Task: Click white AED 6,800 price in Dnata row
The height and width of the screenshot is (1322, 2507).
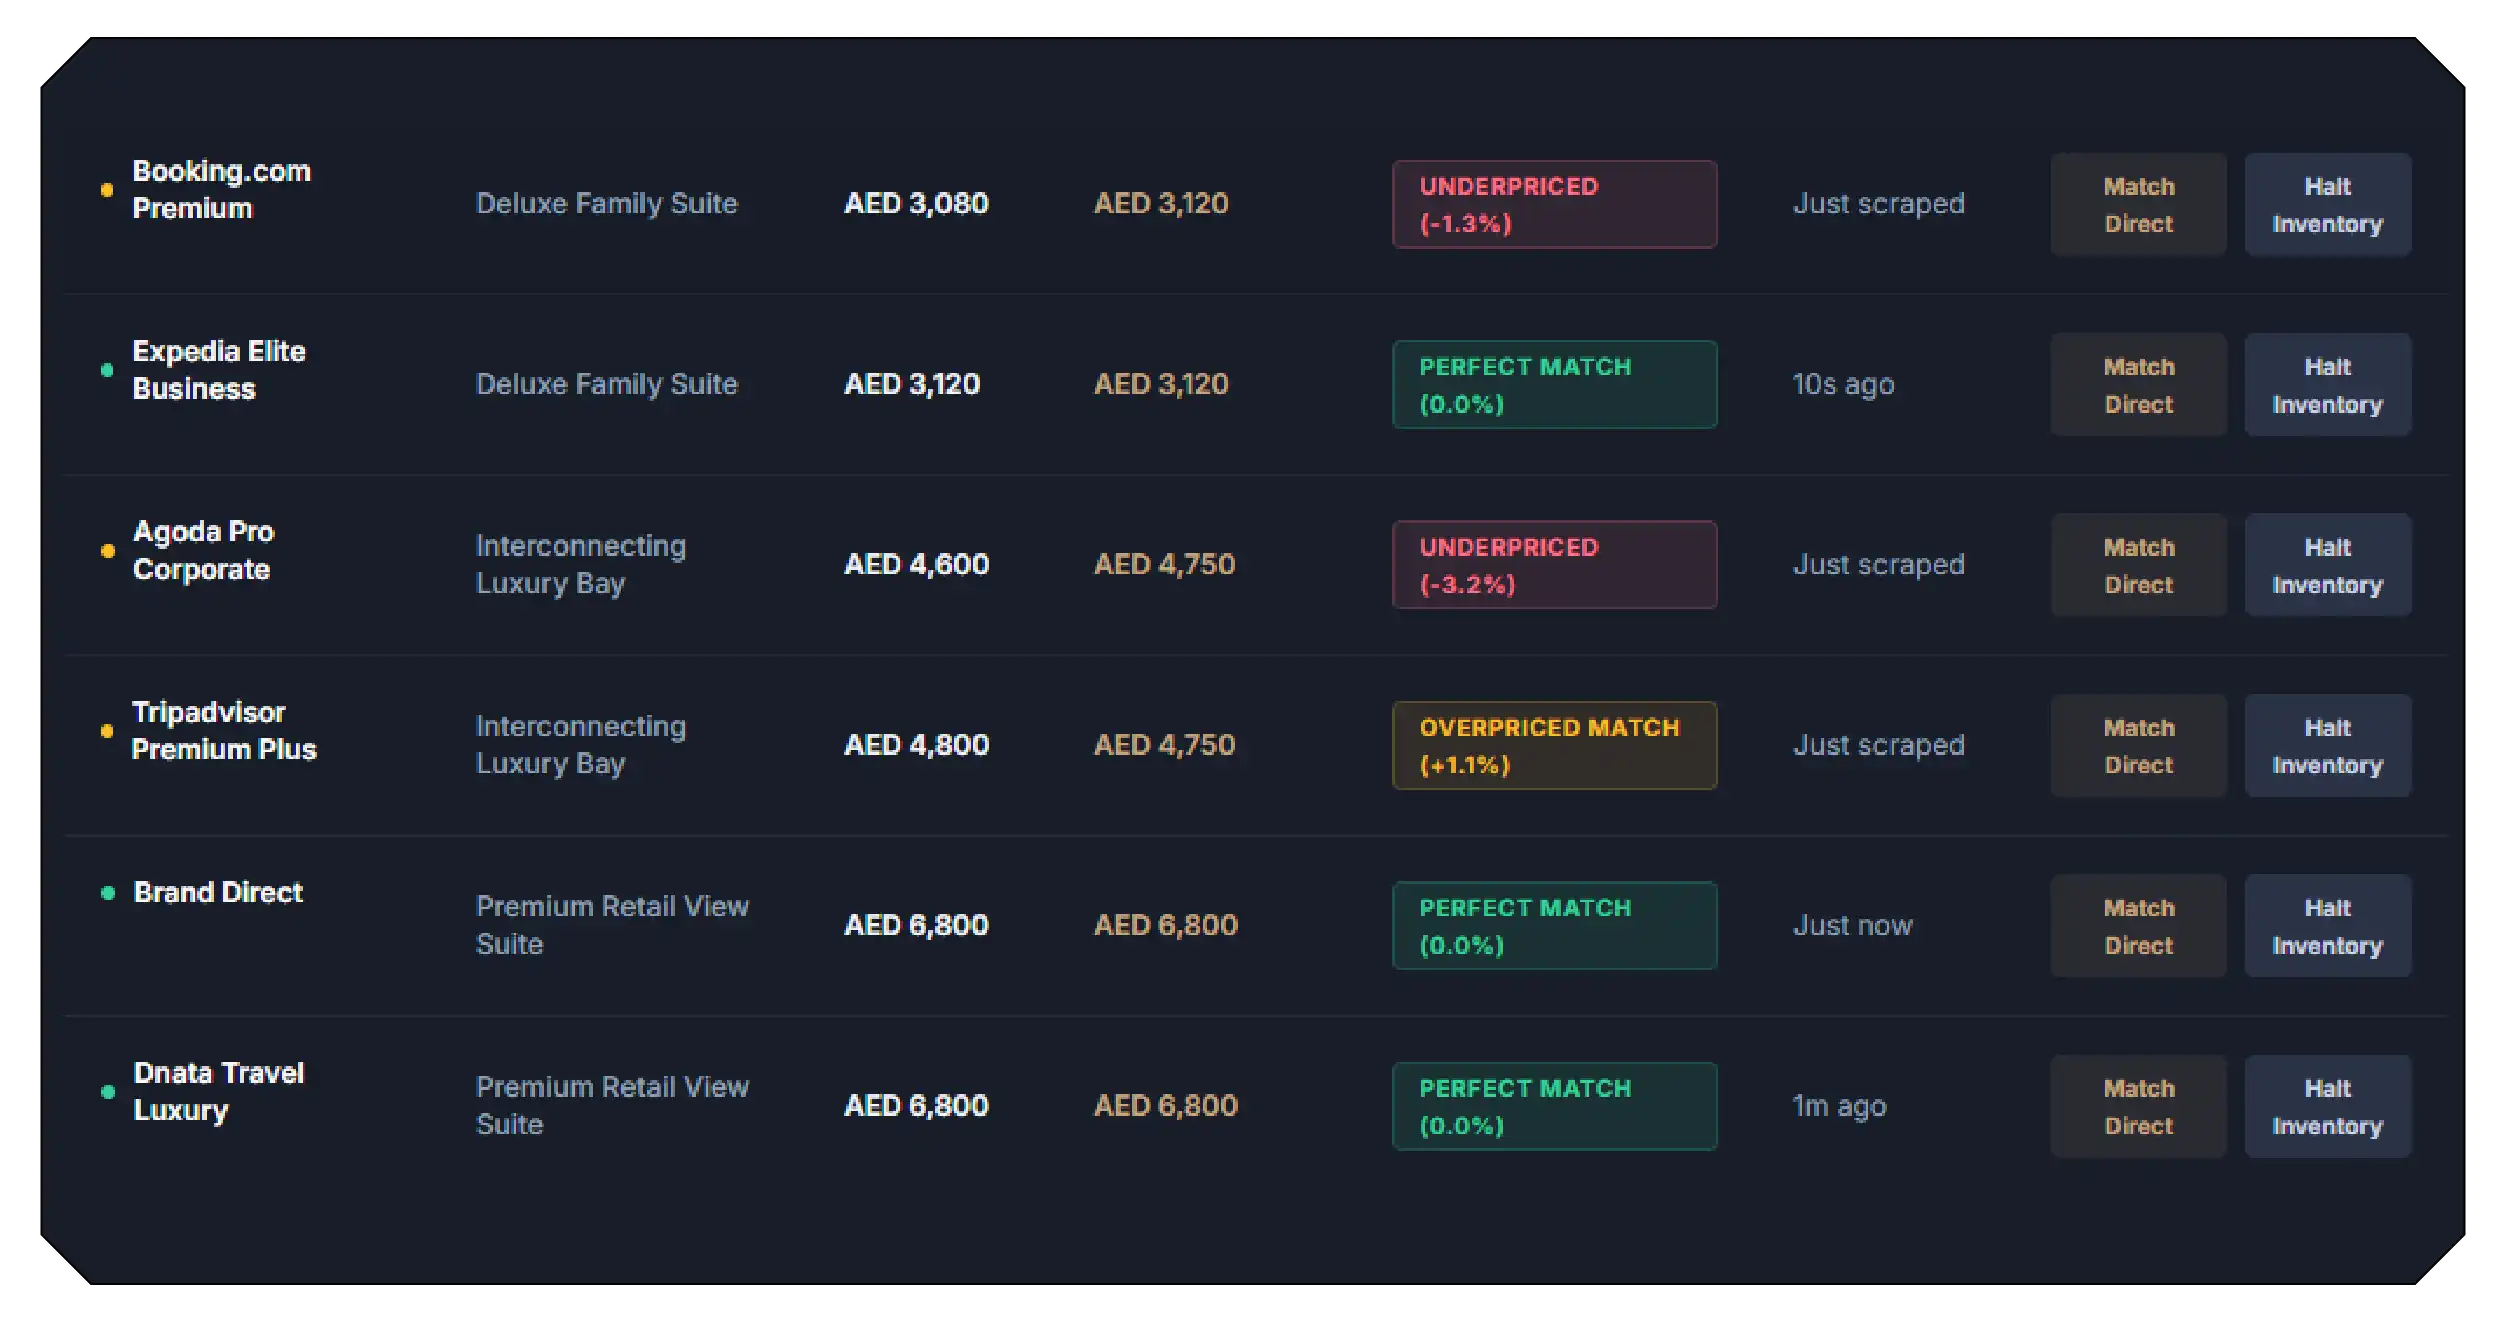Action: pos(916,1105)
